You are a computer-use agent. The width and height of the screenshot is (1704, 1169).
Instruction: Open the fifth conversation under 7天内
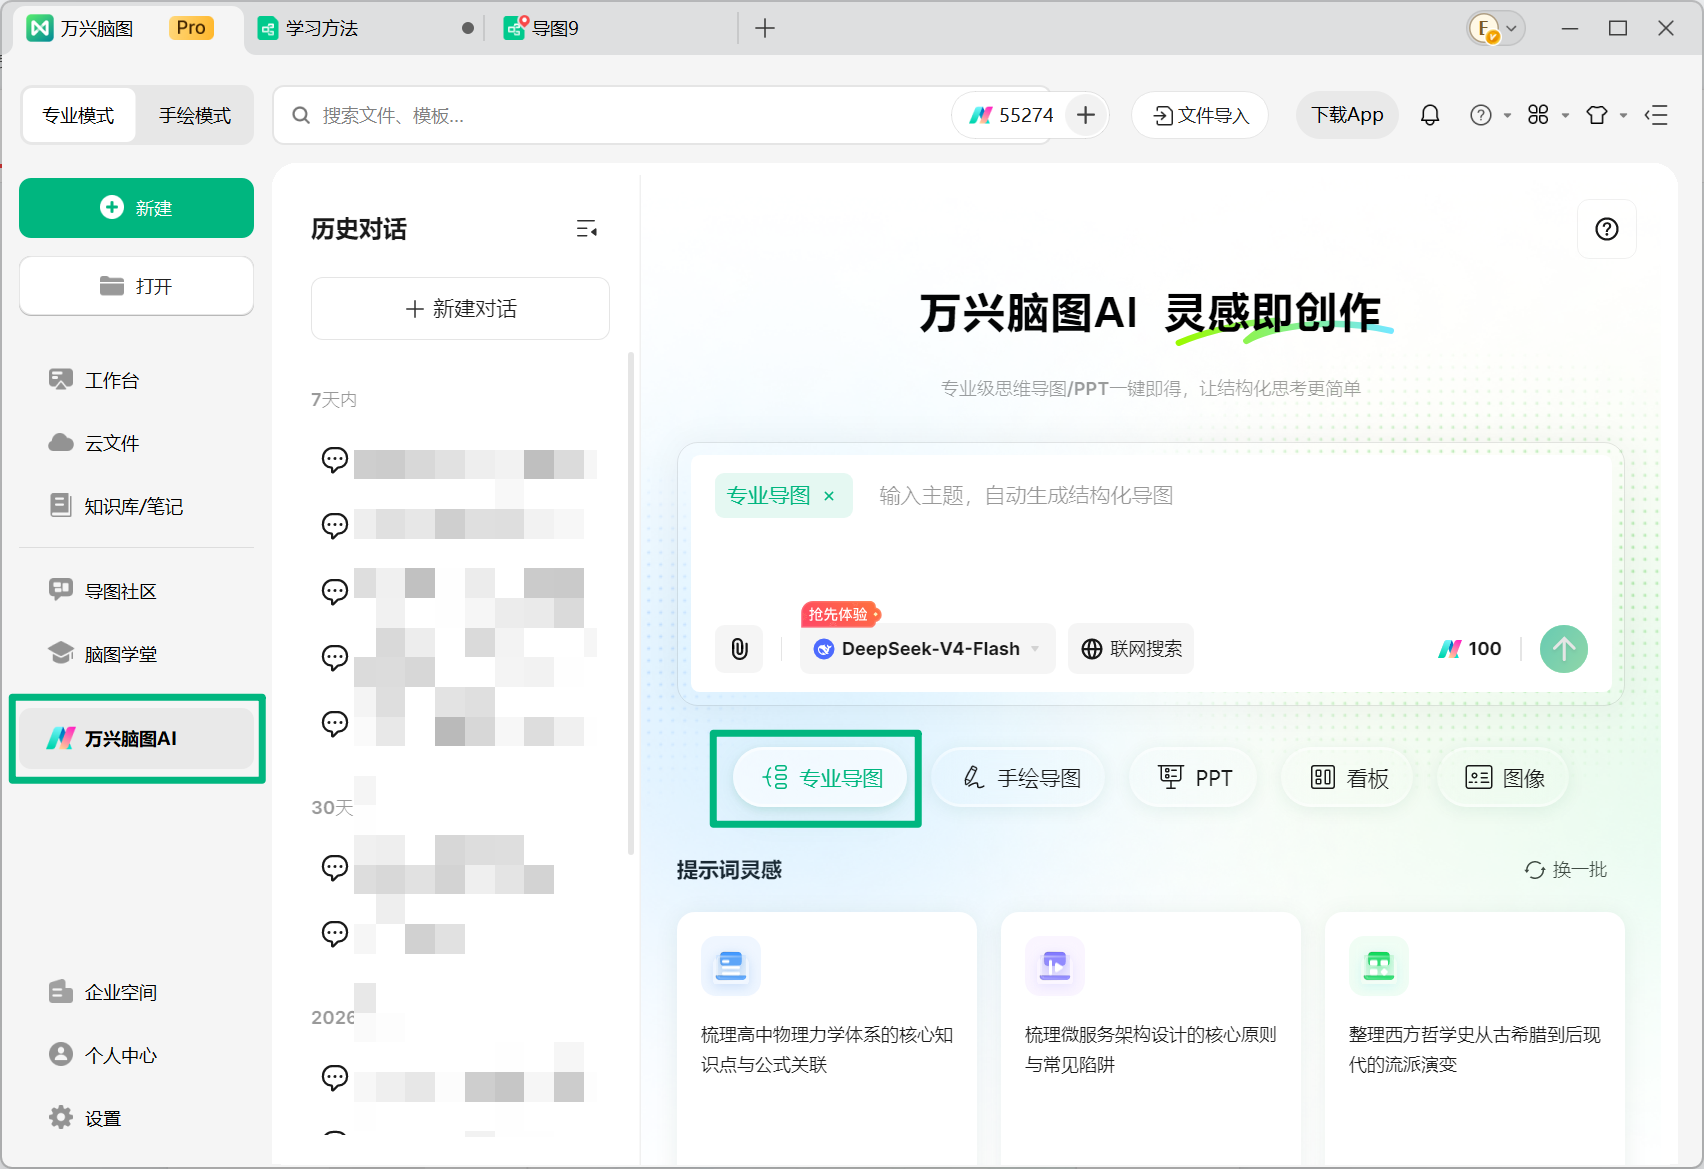click(460, 723)
